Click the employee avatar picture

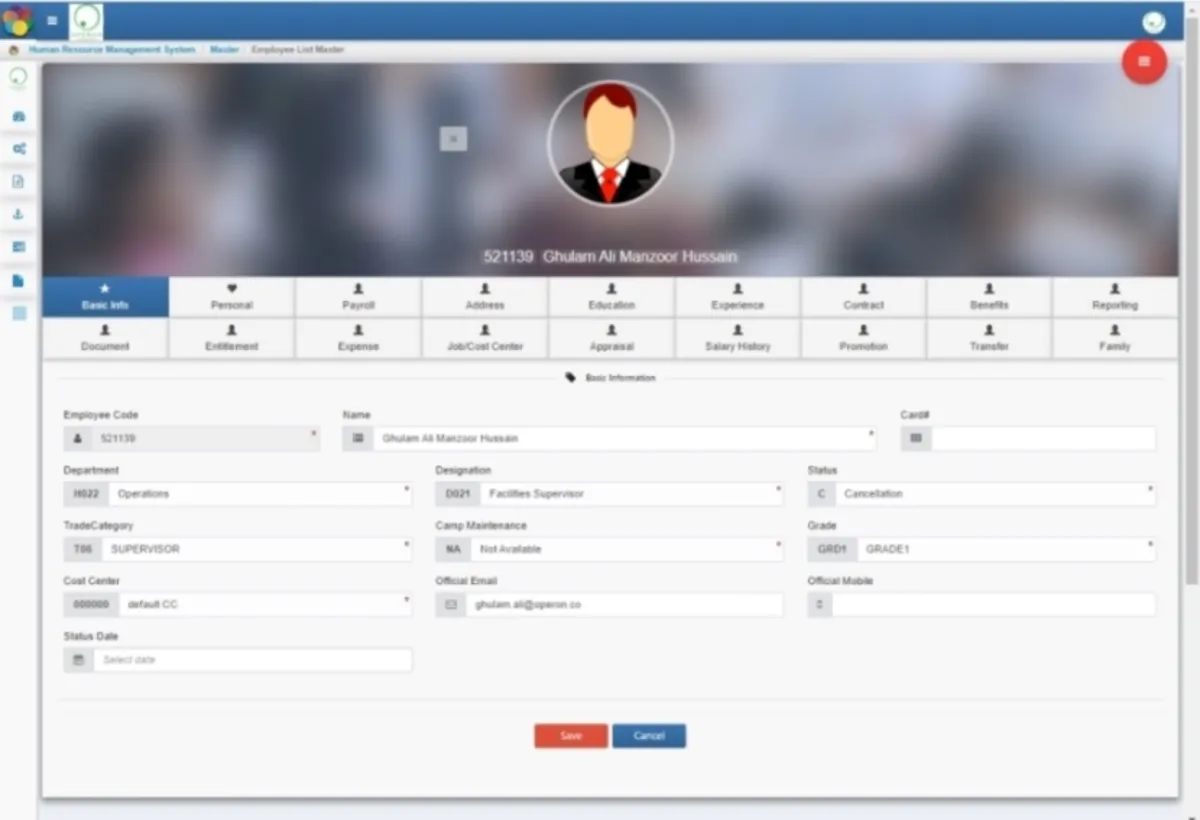610,143
